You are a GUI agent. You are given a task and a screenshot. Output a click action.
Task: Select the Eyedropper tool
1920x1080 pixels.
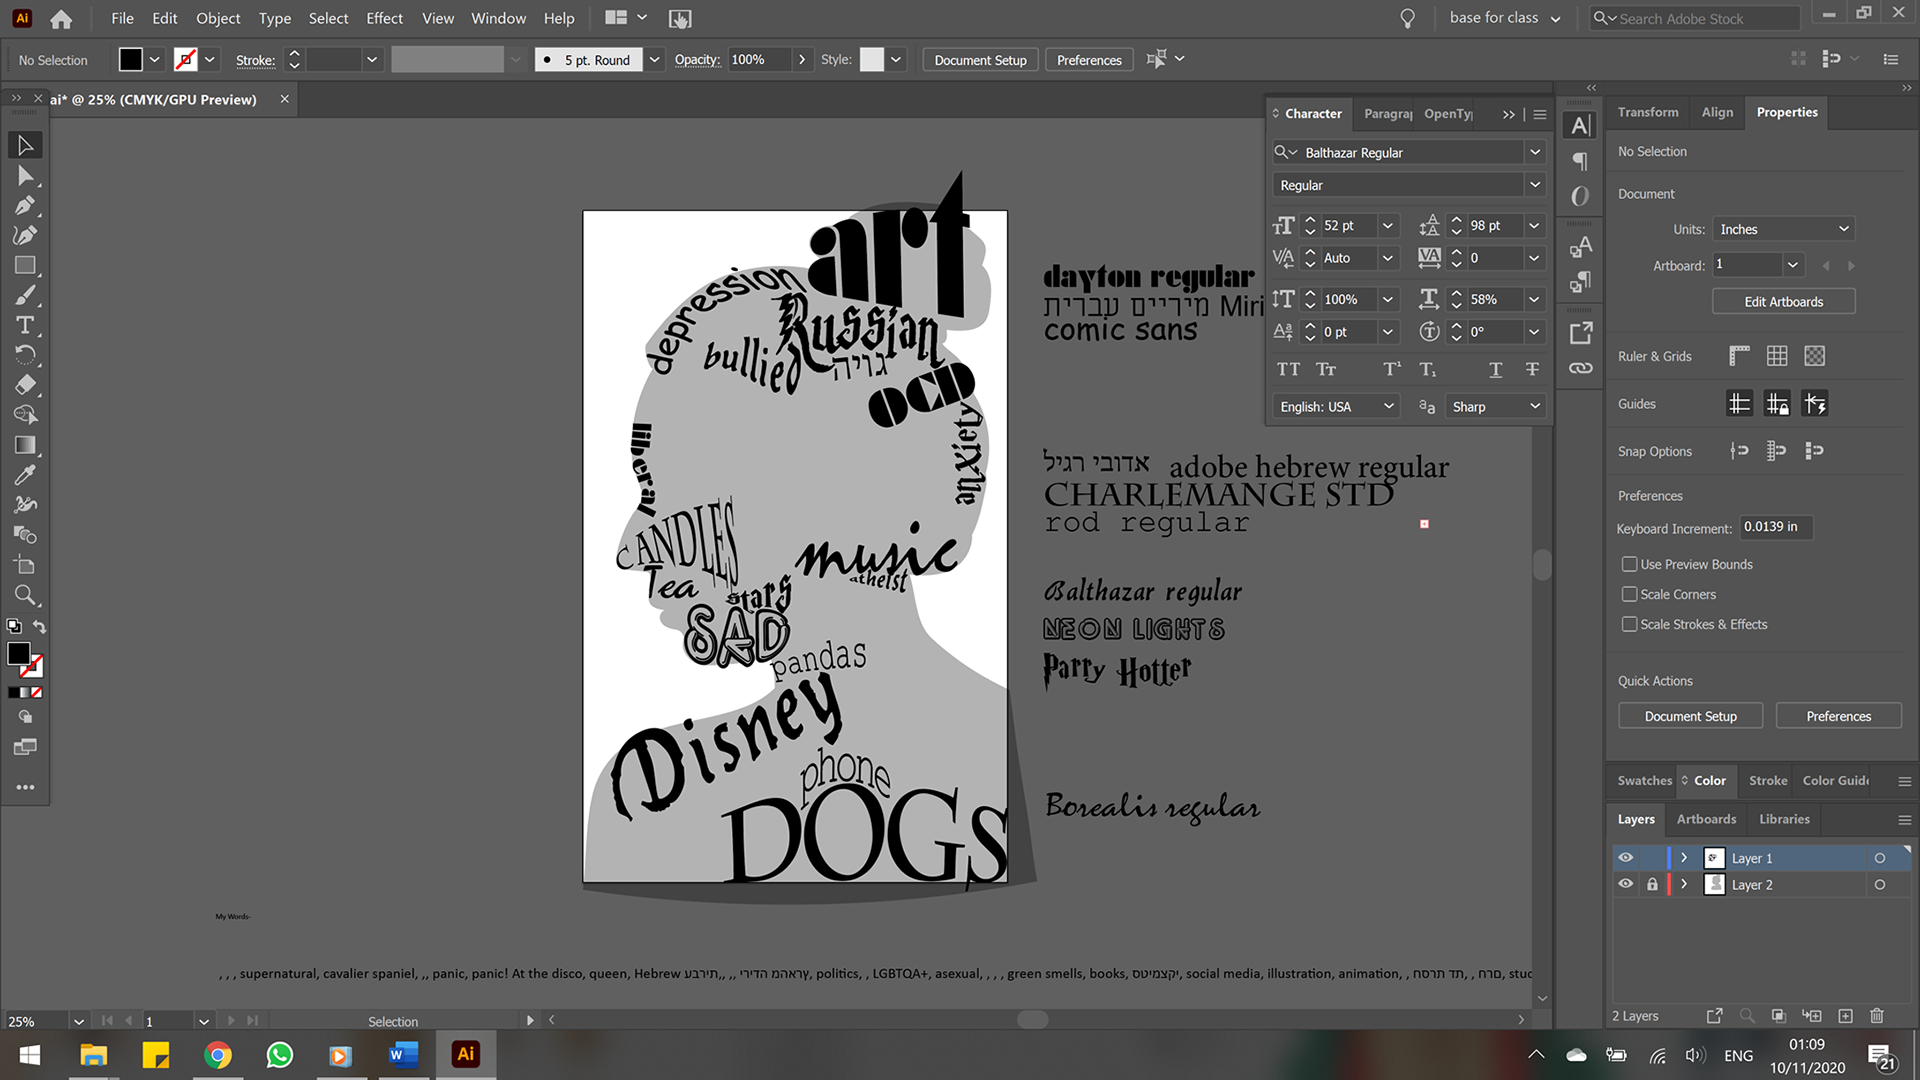[25, 475]
